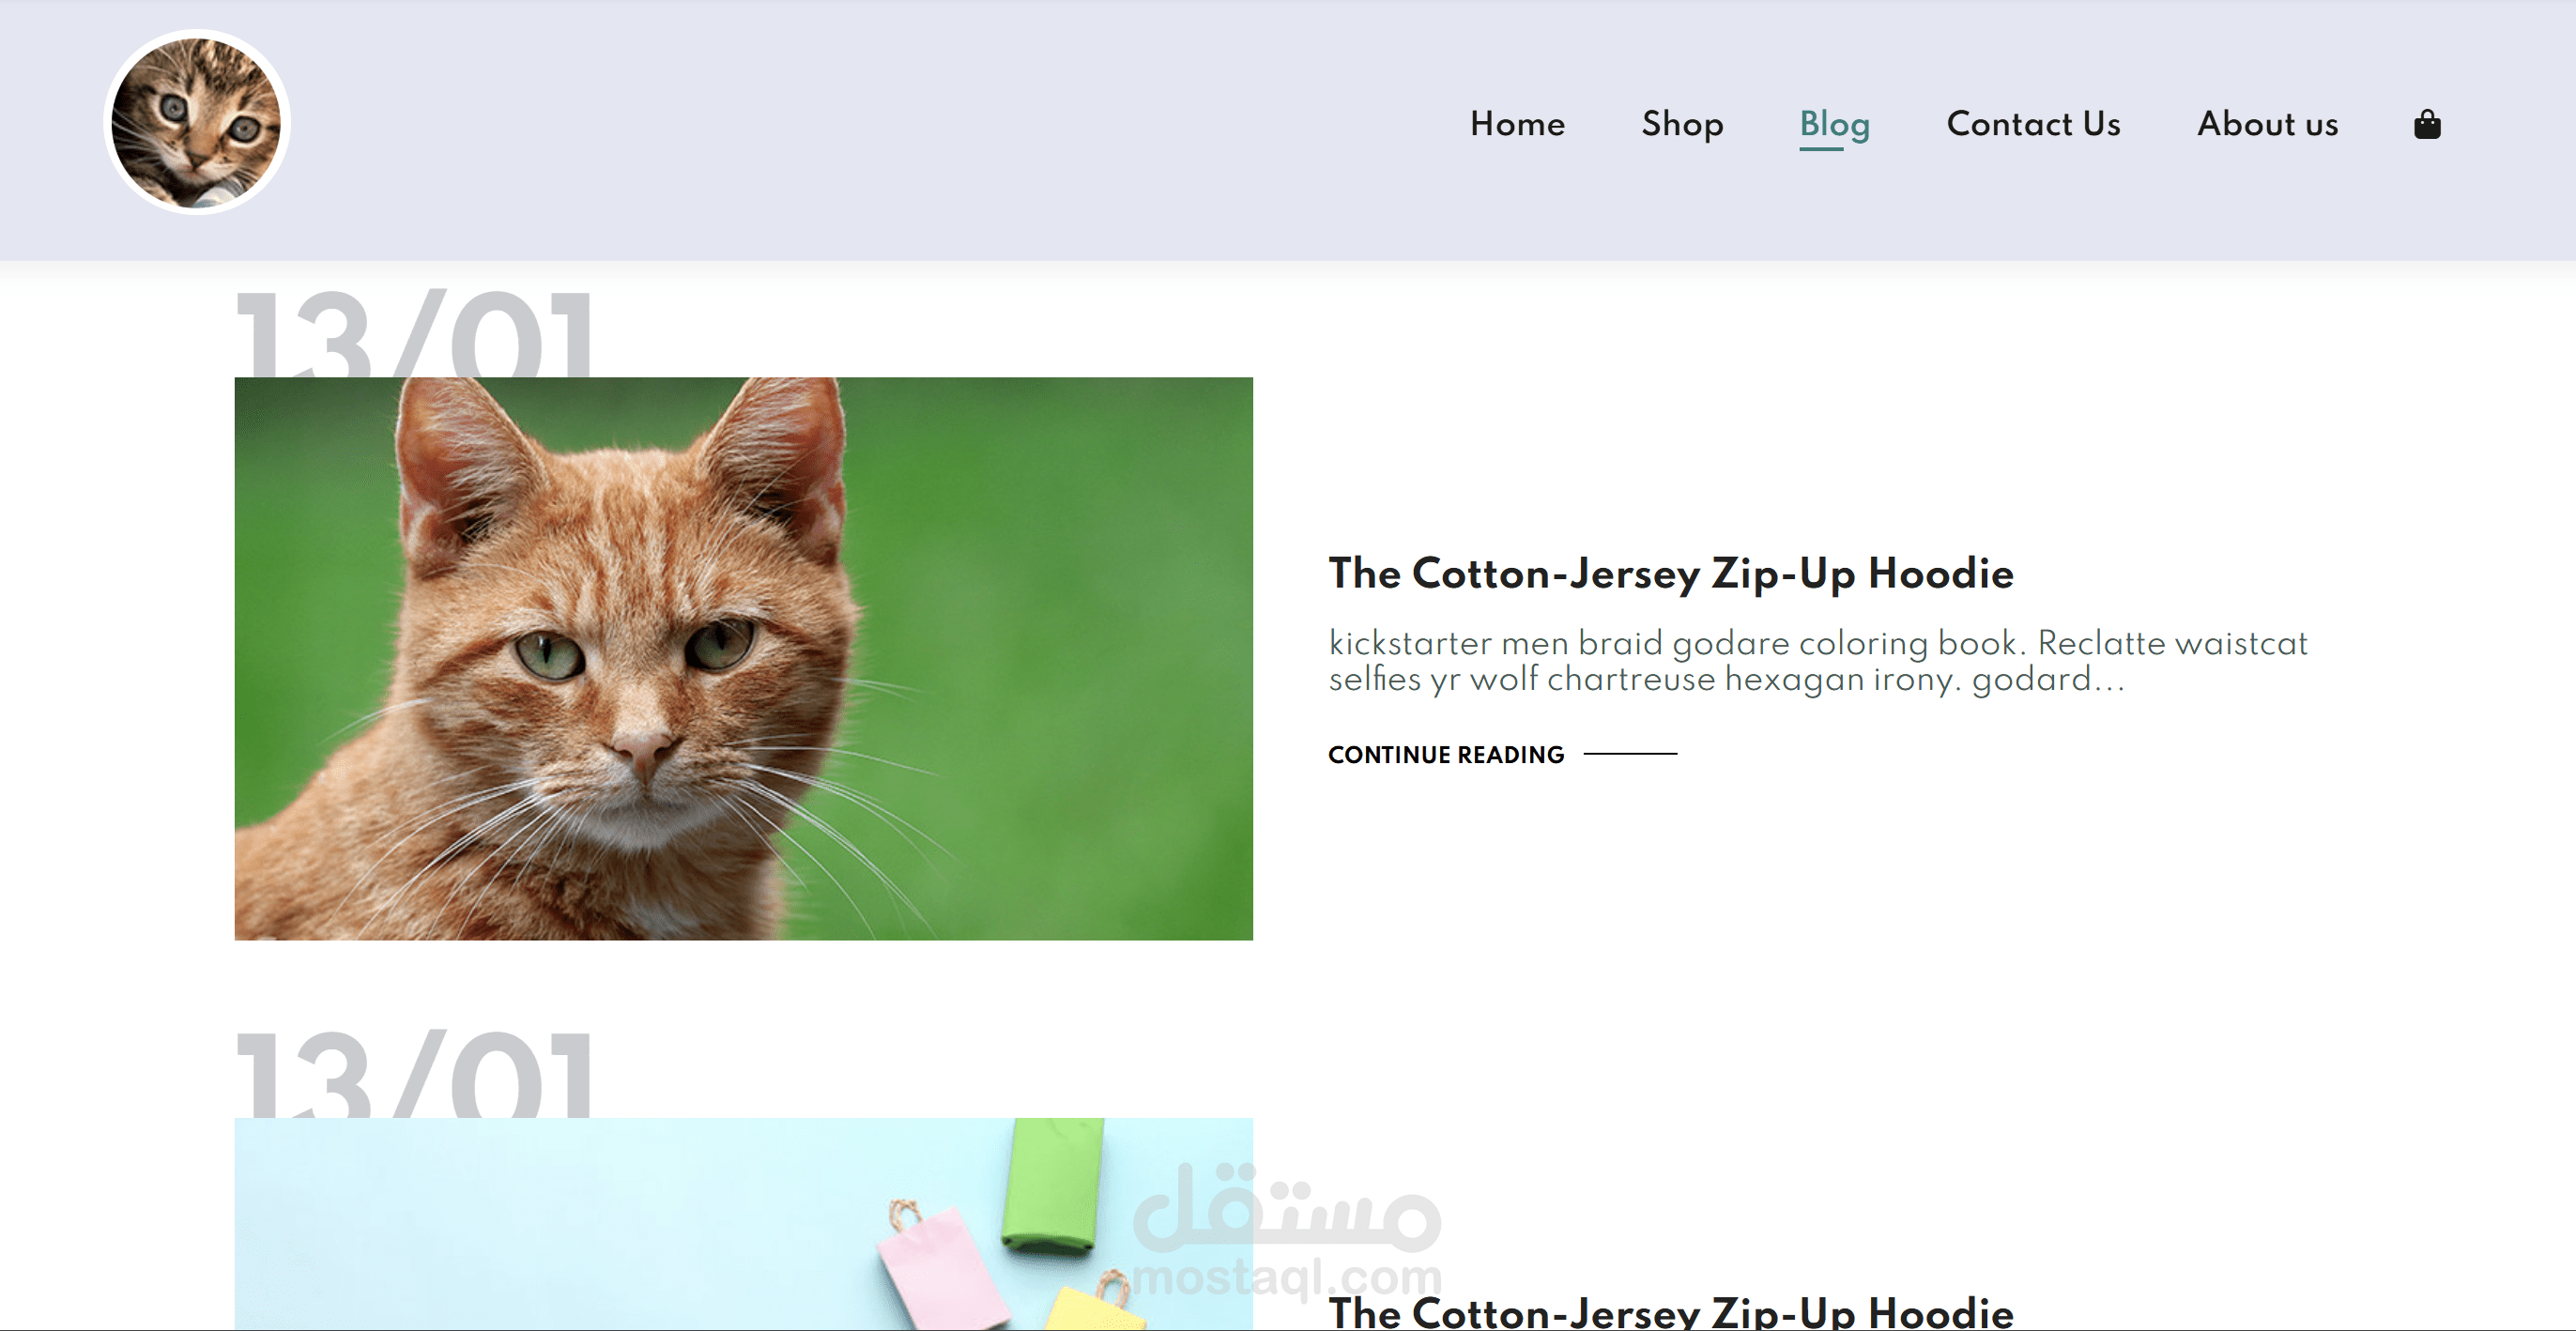Navigate to Contact Us page
This screenshot has height=1331, width=2576.
coord(2033,124)
